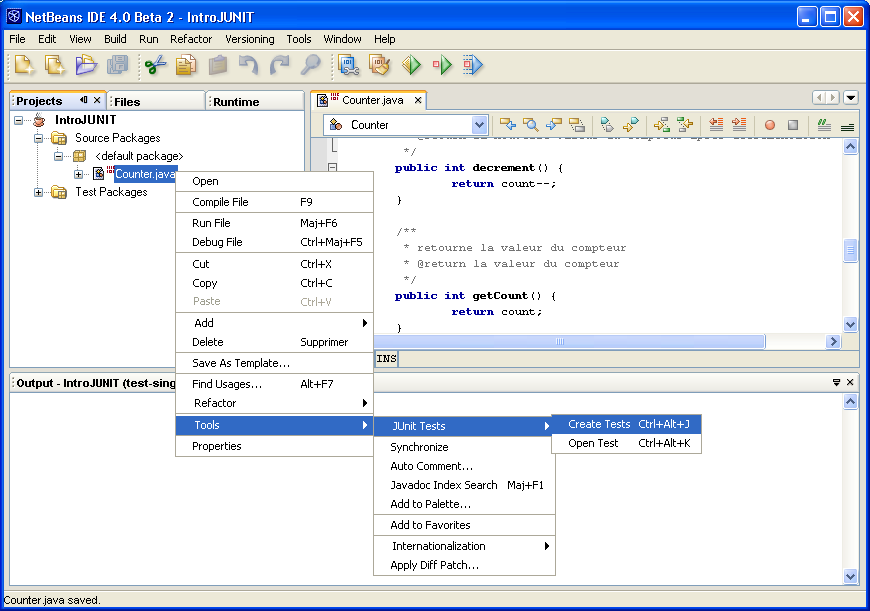Expand the Add submenu in the context menu
The image size is (870, 611).
coord(274,323)
